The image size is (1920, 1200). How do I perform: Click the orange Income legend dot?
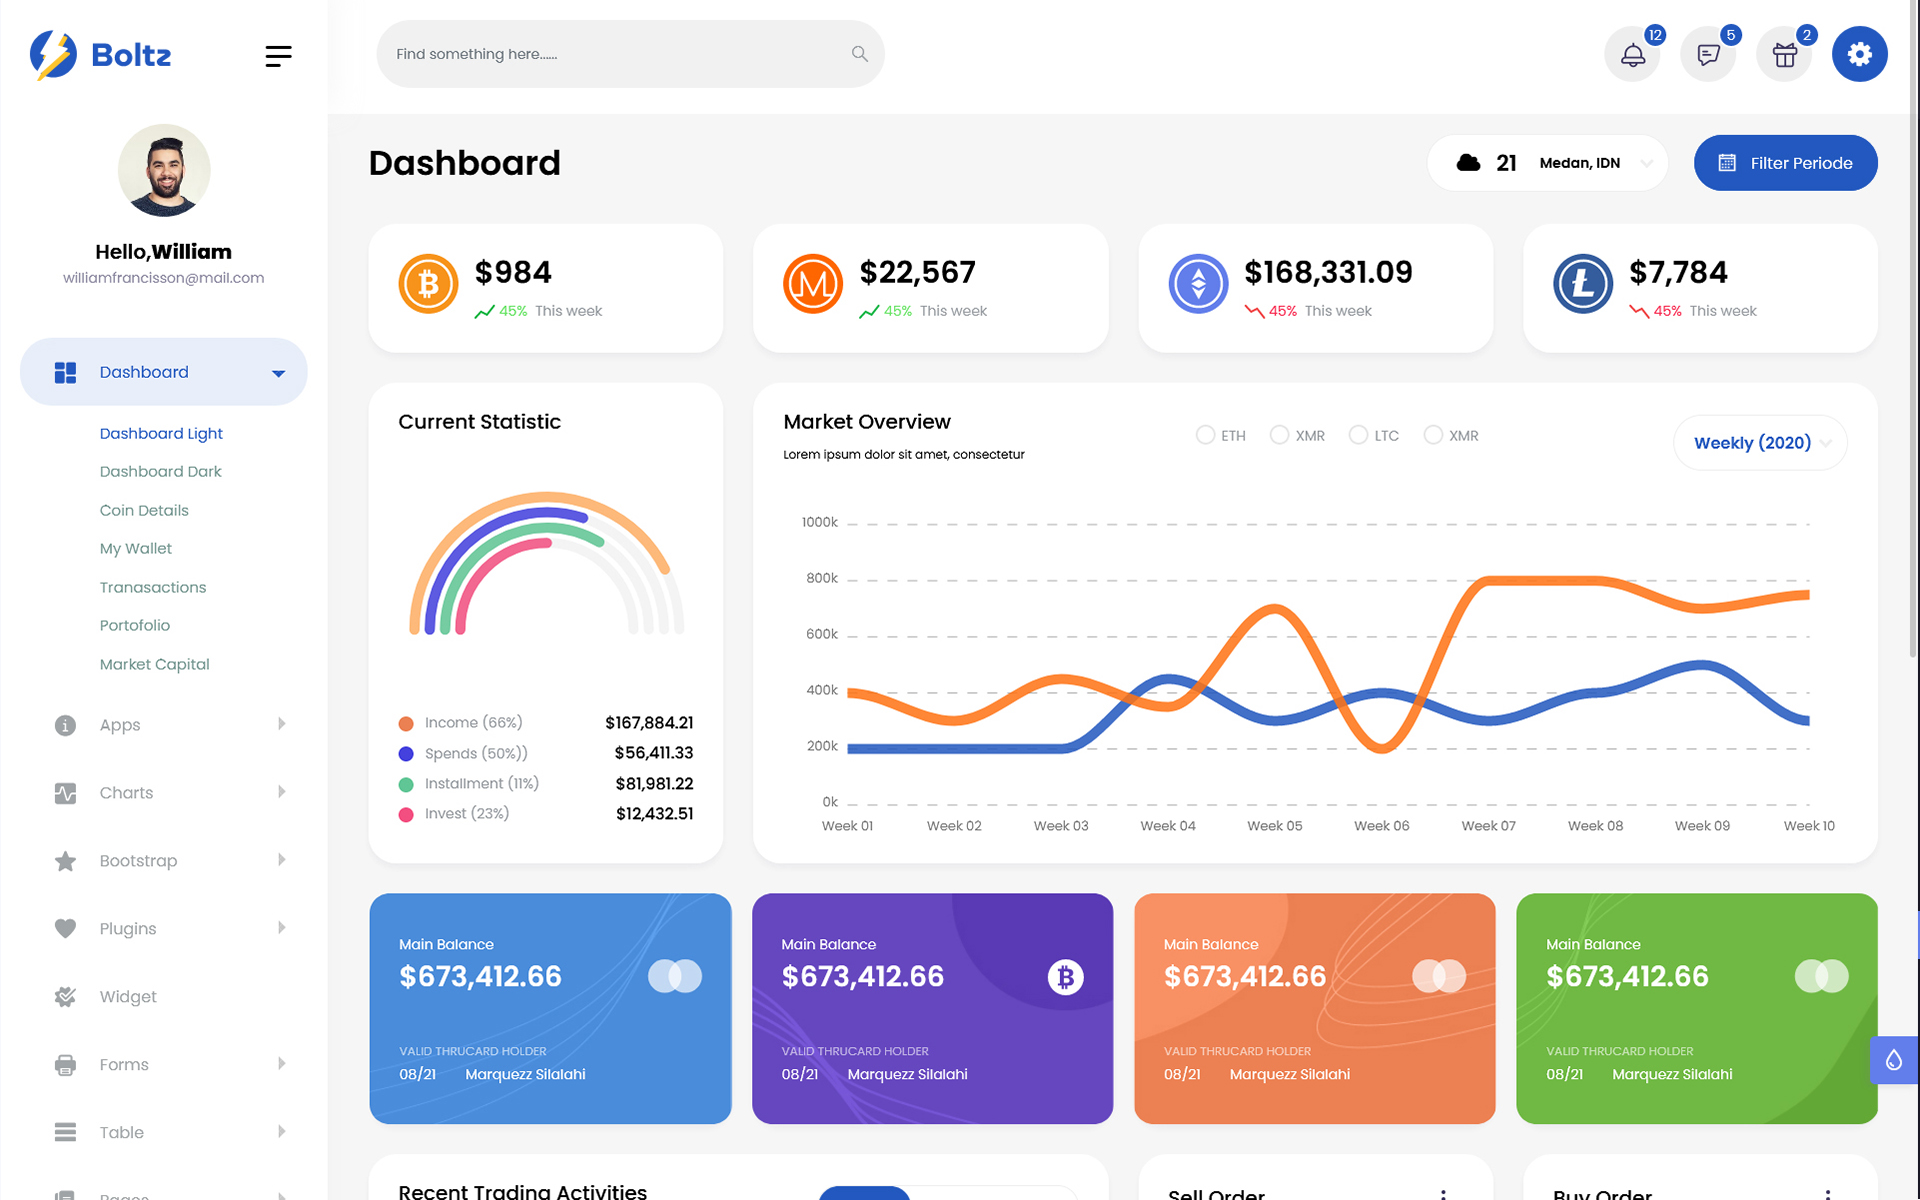406,723
